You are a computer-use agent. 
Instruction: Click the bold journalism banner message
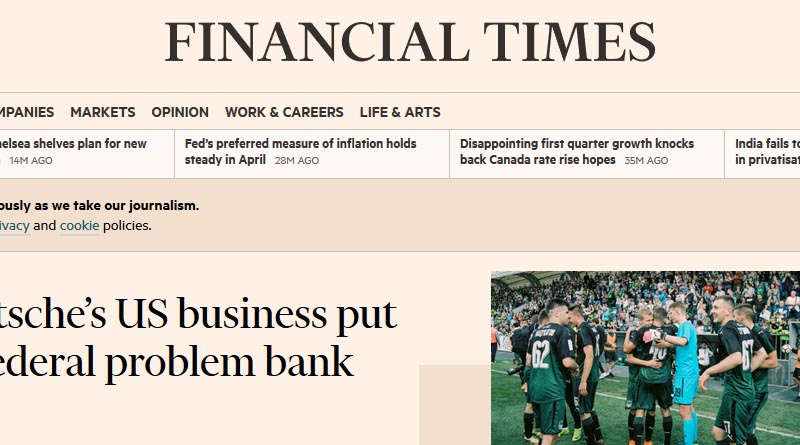click(99, 206)
